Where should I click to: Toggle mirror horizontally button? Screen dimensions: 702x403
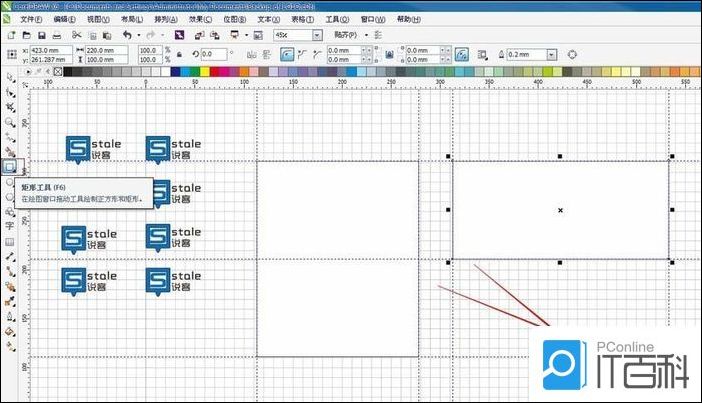tap(252, 55)
